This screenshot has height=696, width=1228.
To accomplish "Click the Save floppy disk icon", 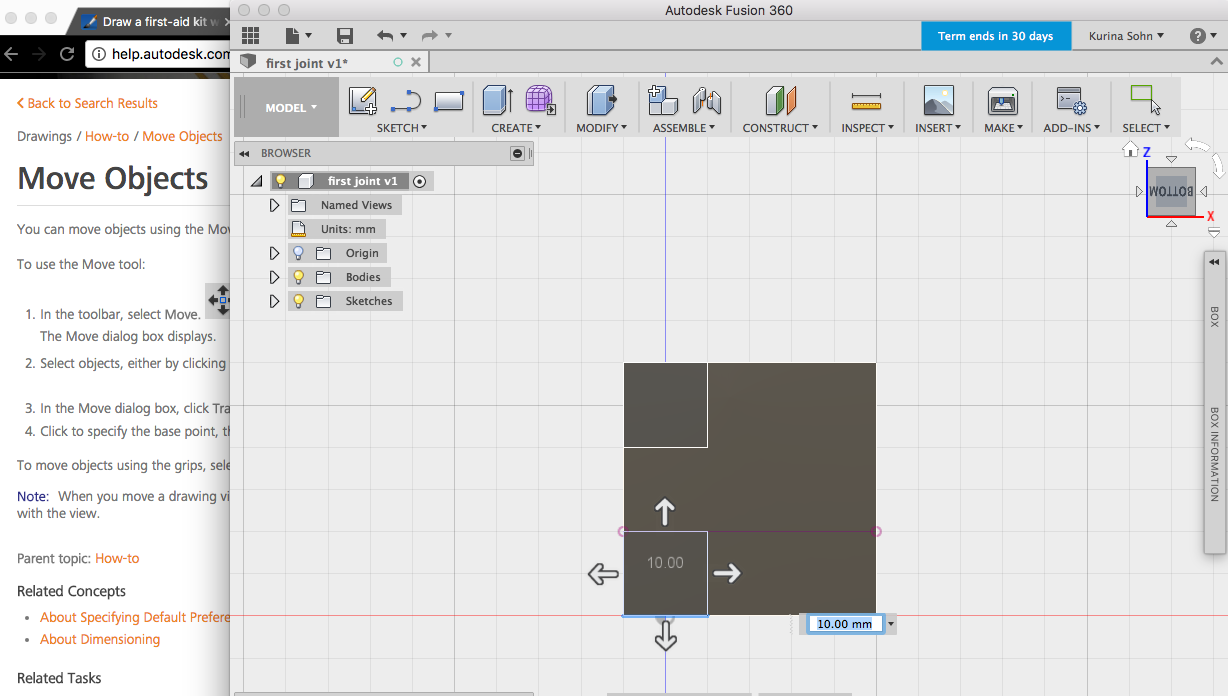I will [x=345, y=36].
